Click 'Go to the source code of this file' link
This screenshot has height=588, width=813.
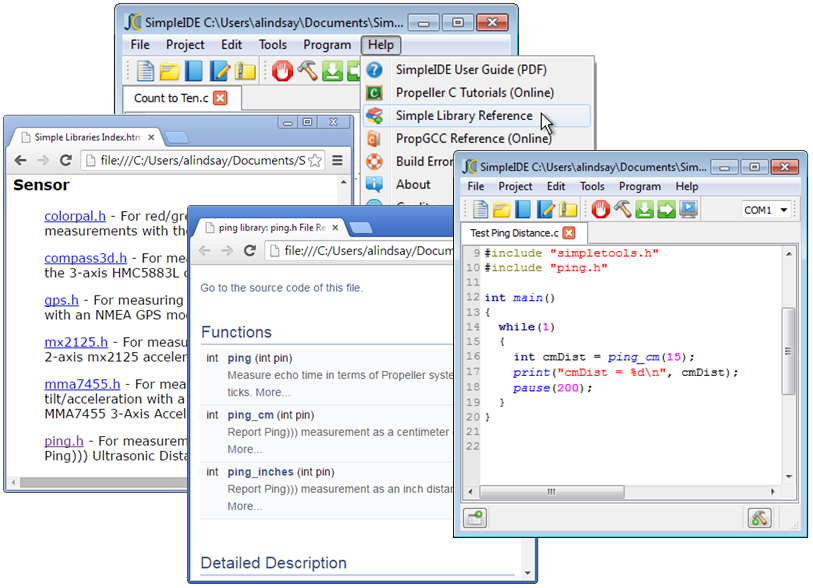(282, 288)
